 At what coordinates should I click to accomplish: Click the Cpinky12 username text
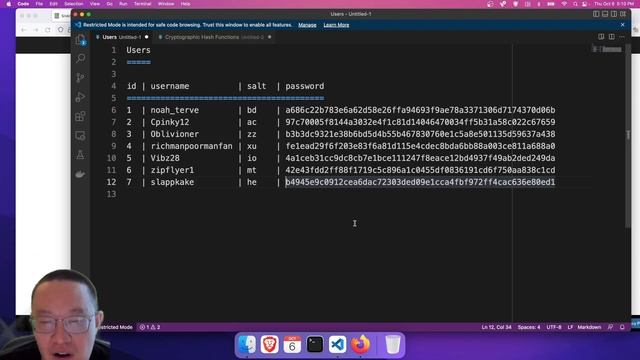tap(169, 122)
